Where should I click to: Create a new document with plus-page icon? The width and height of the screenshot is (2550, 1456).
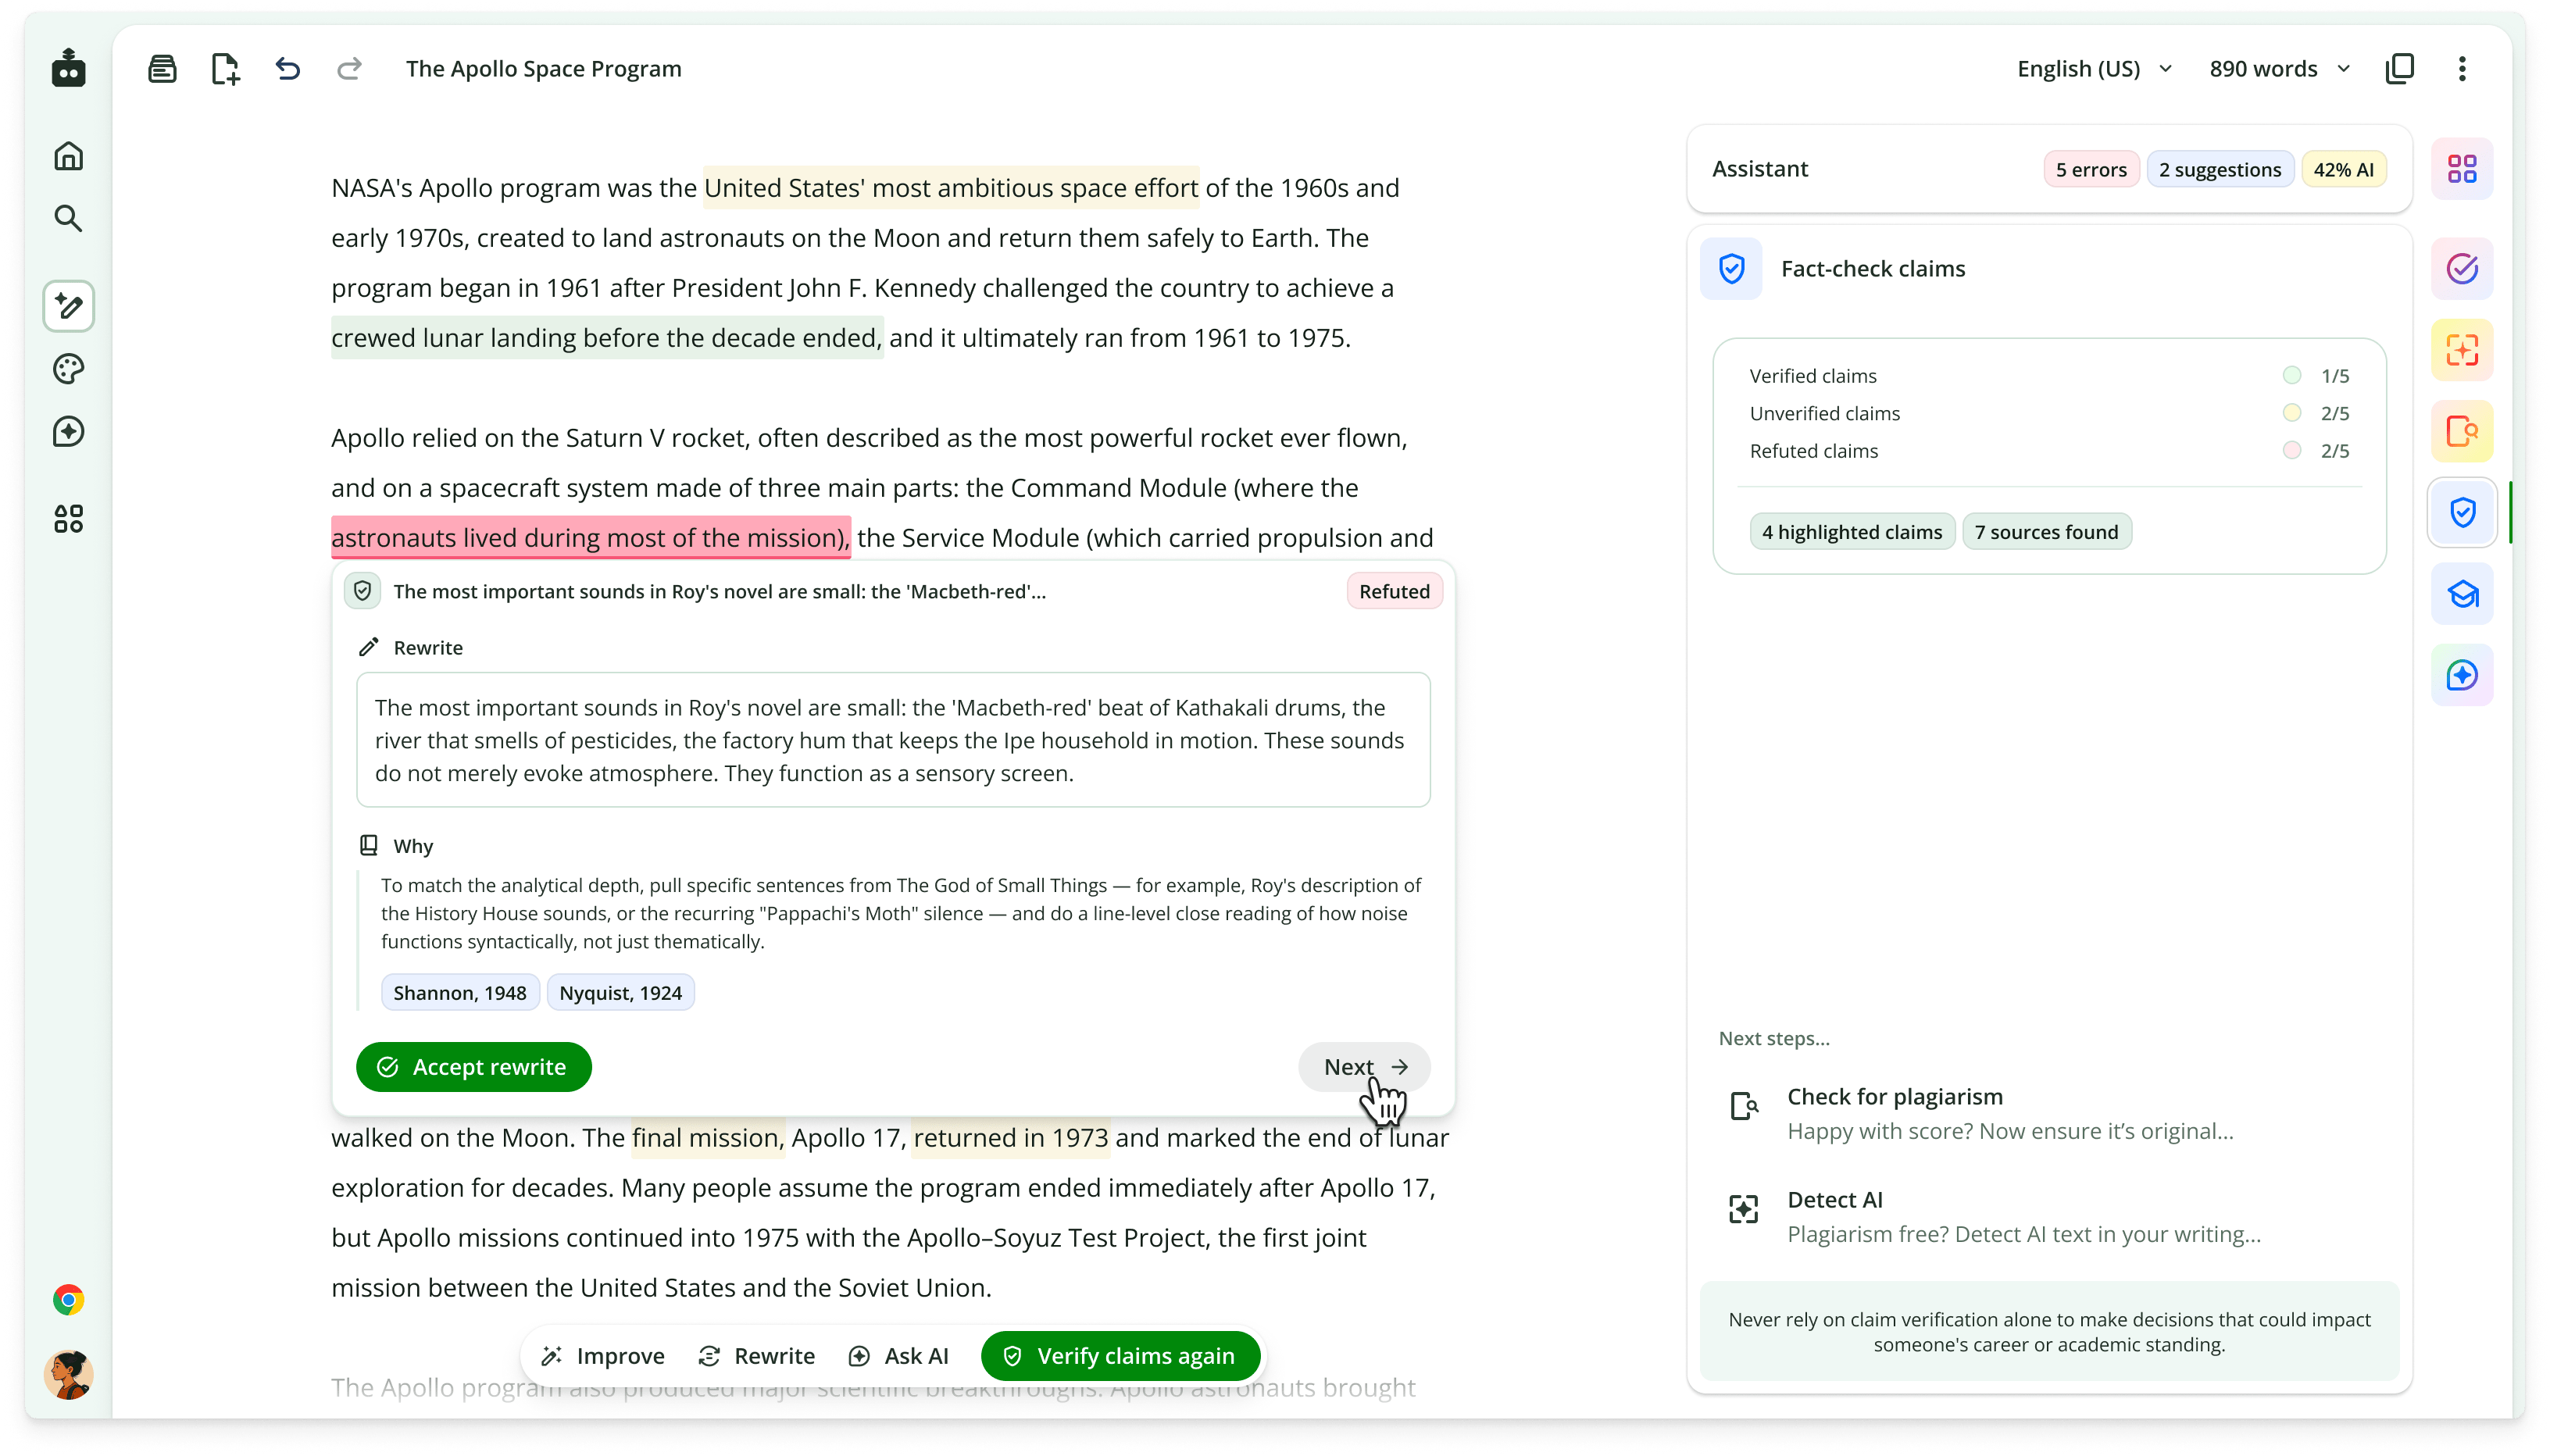click(225, 69)
